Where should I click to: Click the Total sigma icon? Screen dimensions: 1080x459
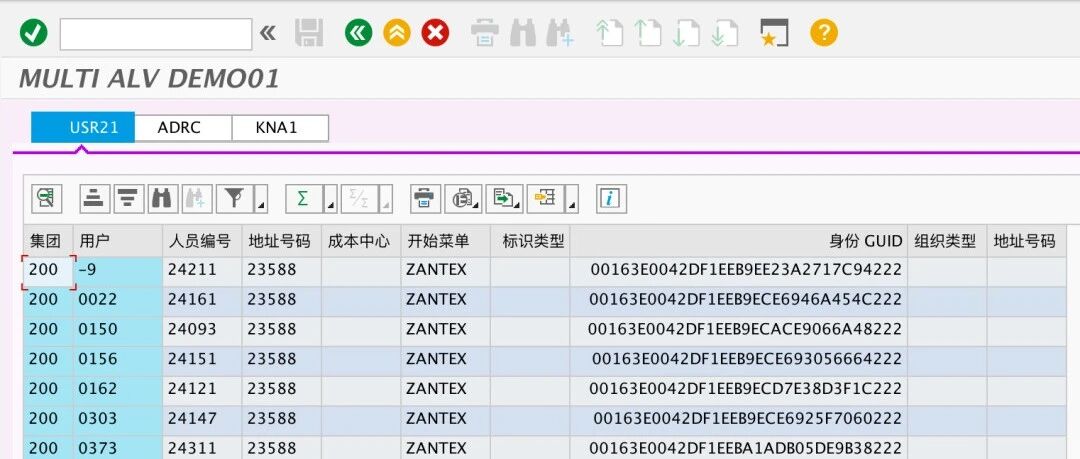coord(302,198)
